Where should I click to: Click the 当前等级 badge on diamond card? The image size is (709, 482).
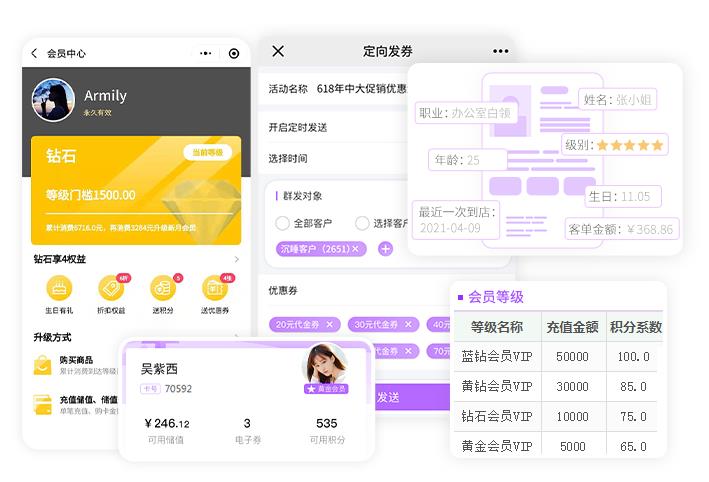pyautogui.click(x=208, y=152)
